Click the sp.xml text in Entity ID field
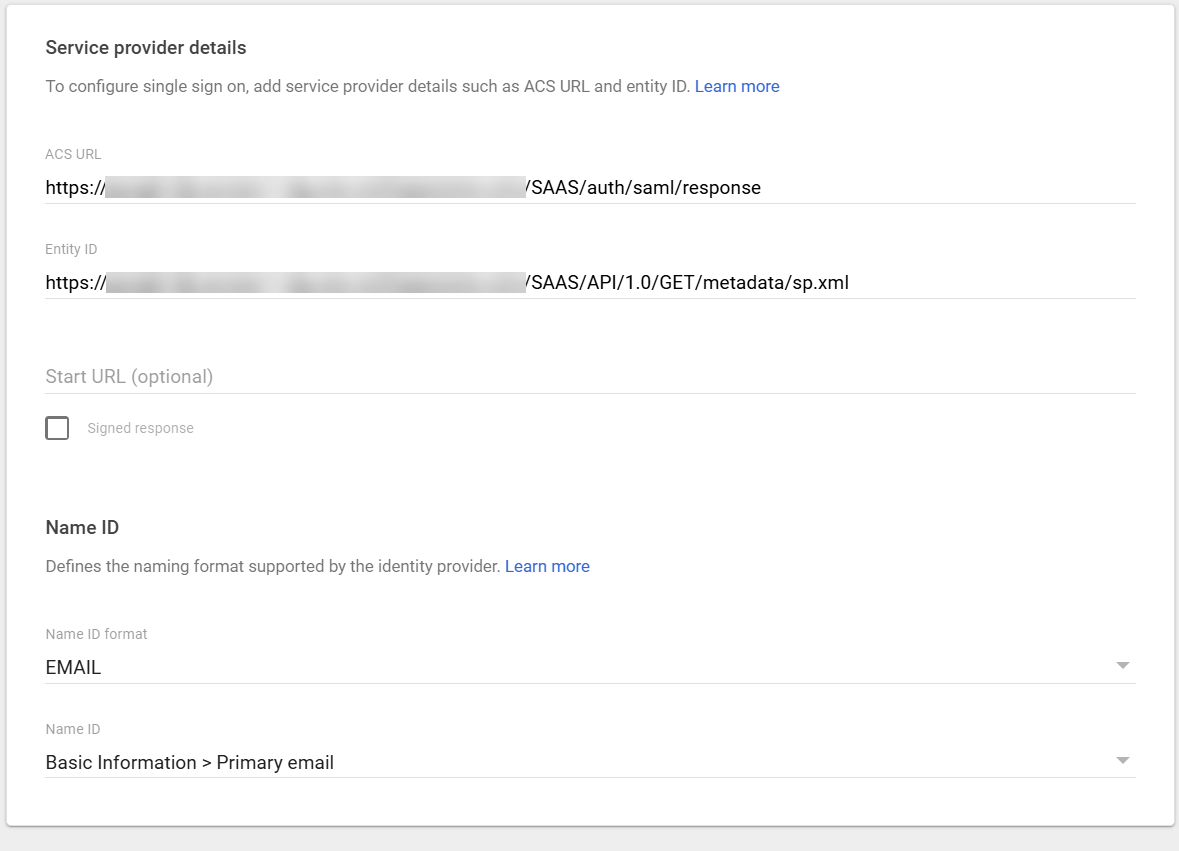The image size is (1179, 851). click(820, 283)
